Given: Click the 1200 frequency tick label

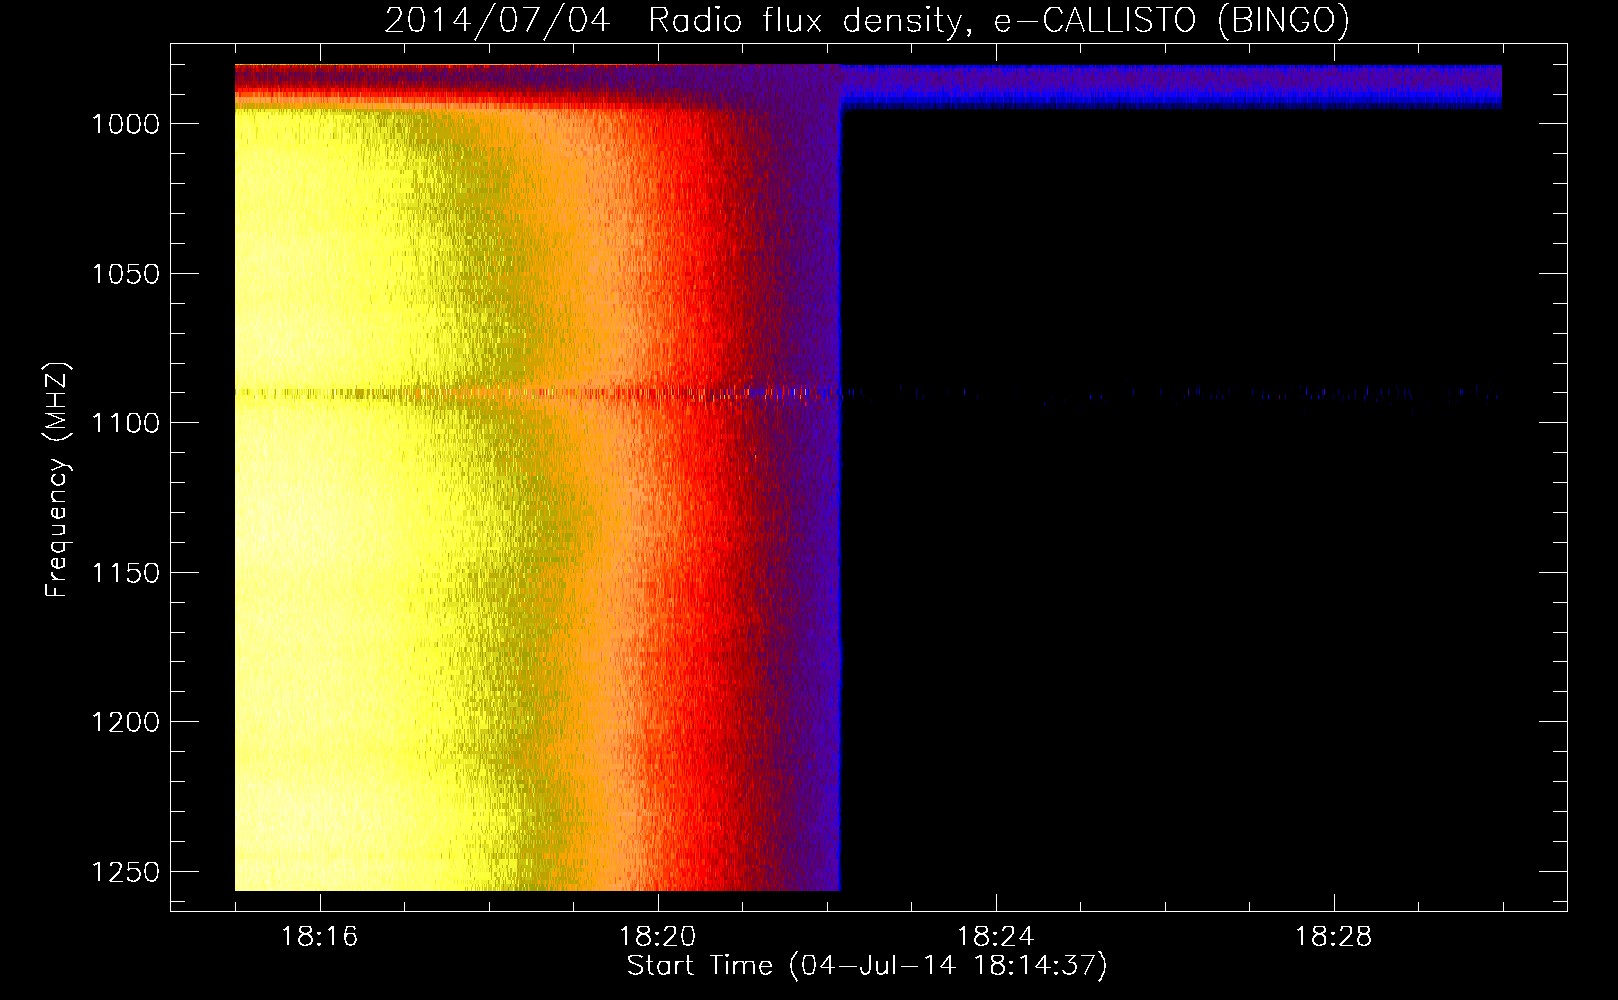Looking at the screenshot, I should (125, 722).
